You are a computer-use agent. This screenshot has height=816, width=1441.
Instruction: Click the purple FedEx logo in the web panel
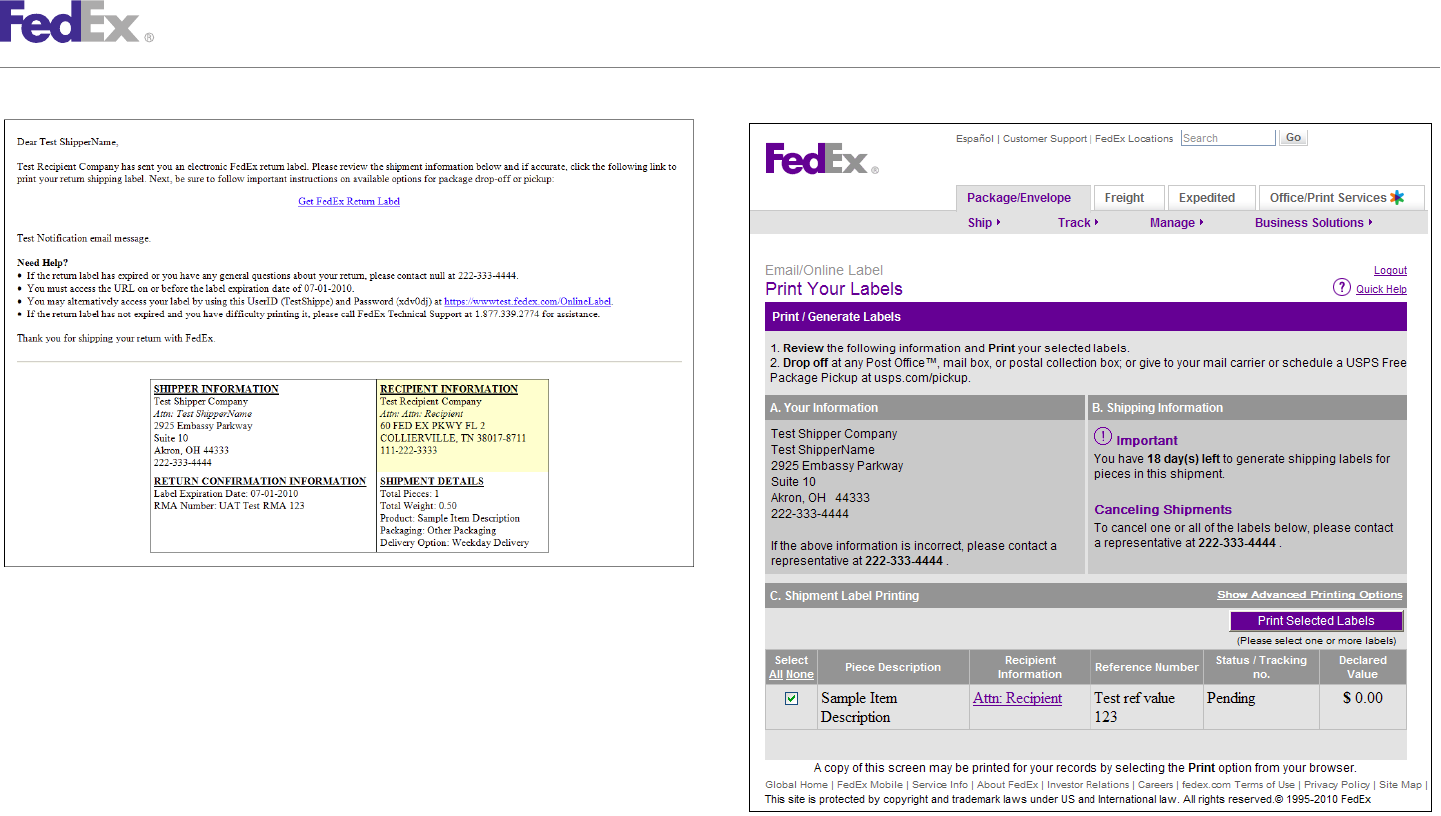(822, 158)
